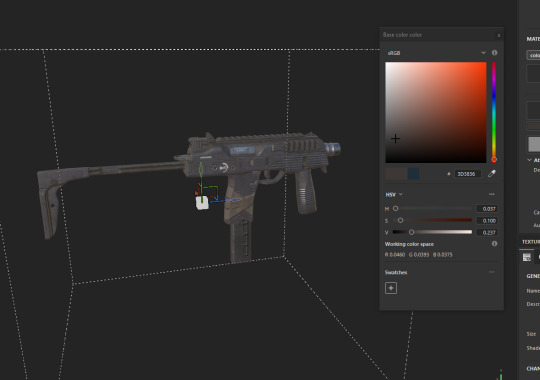Switch to the Texture tab
540x380 pixels.
[x=530, y=242]
